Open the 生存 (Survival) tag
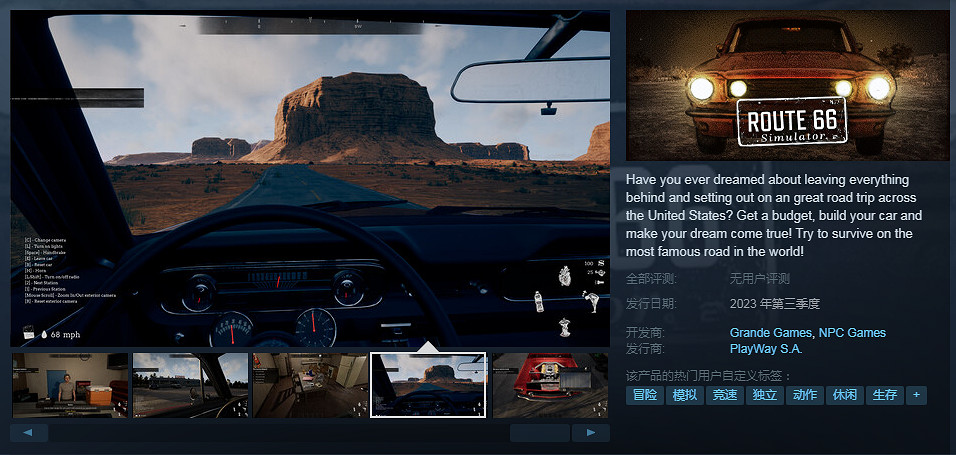This screenshot has width=956, height=455. click(x=884, y=395)
